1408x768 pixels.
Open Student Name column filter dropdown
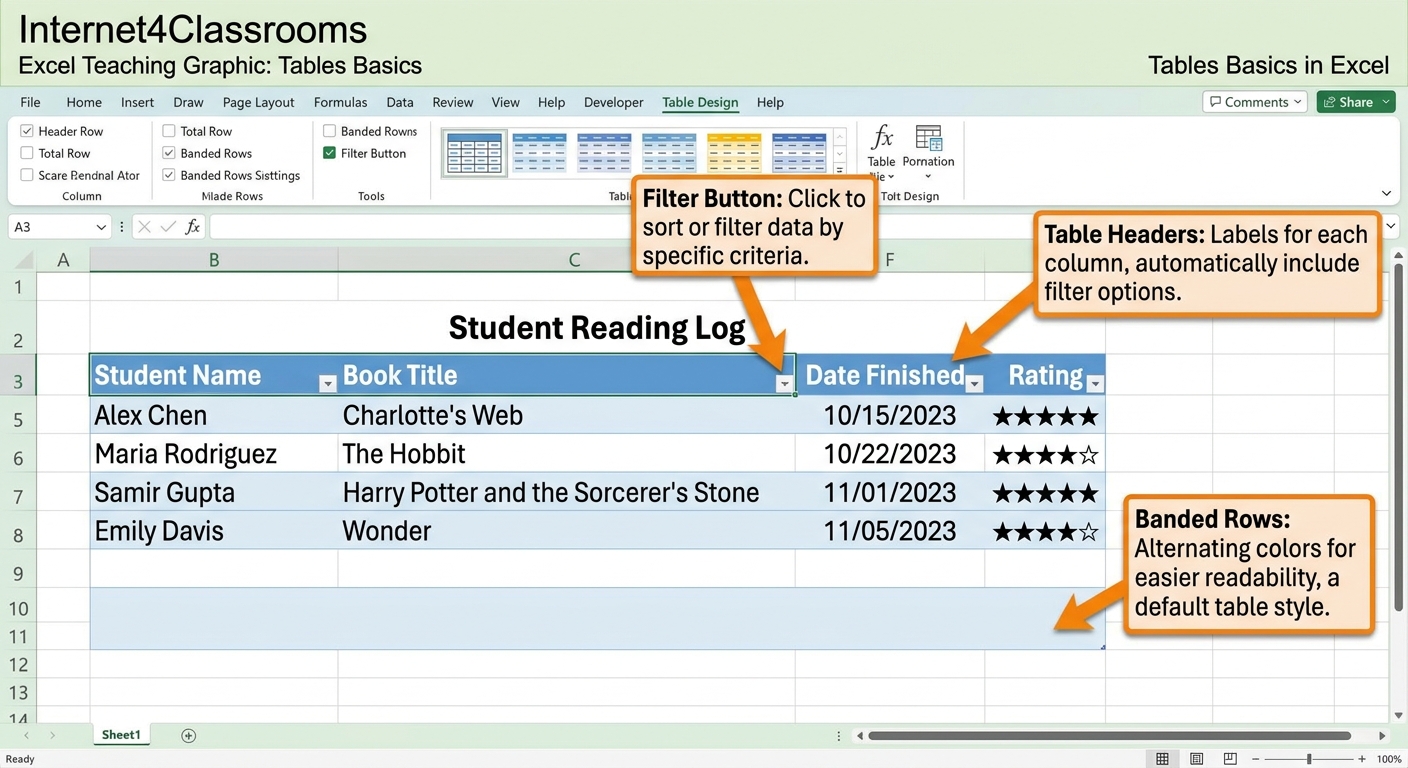click(x=327, y=384)
